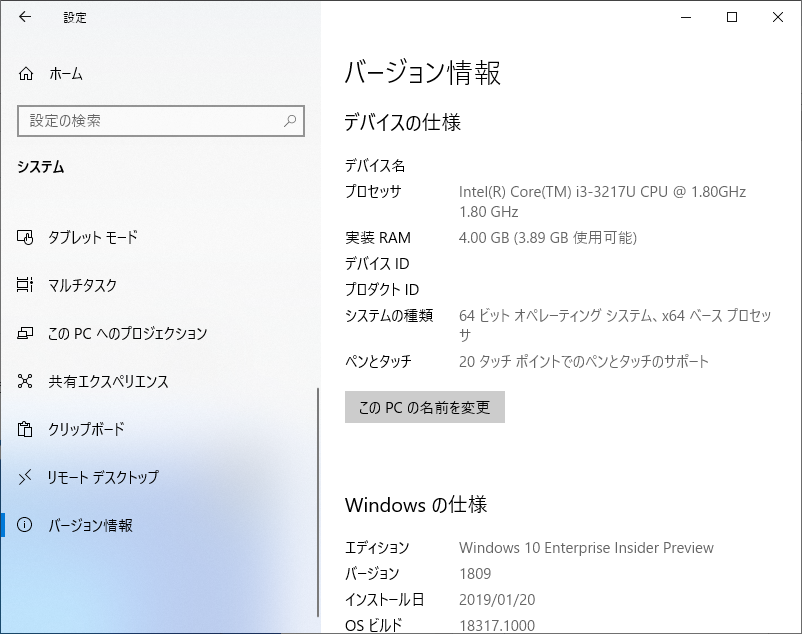The image size is (802, 634).
Task: Click the エディション label
Action: 377,548
